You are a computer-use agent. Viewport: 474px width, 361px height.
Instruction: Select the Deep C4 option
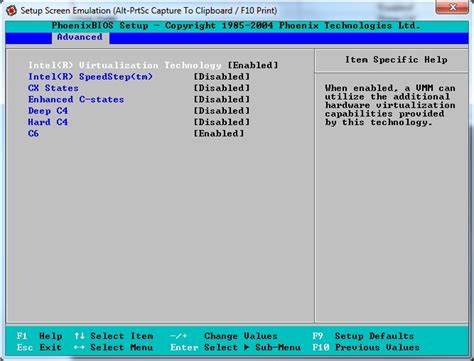48,111
